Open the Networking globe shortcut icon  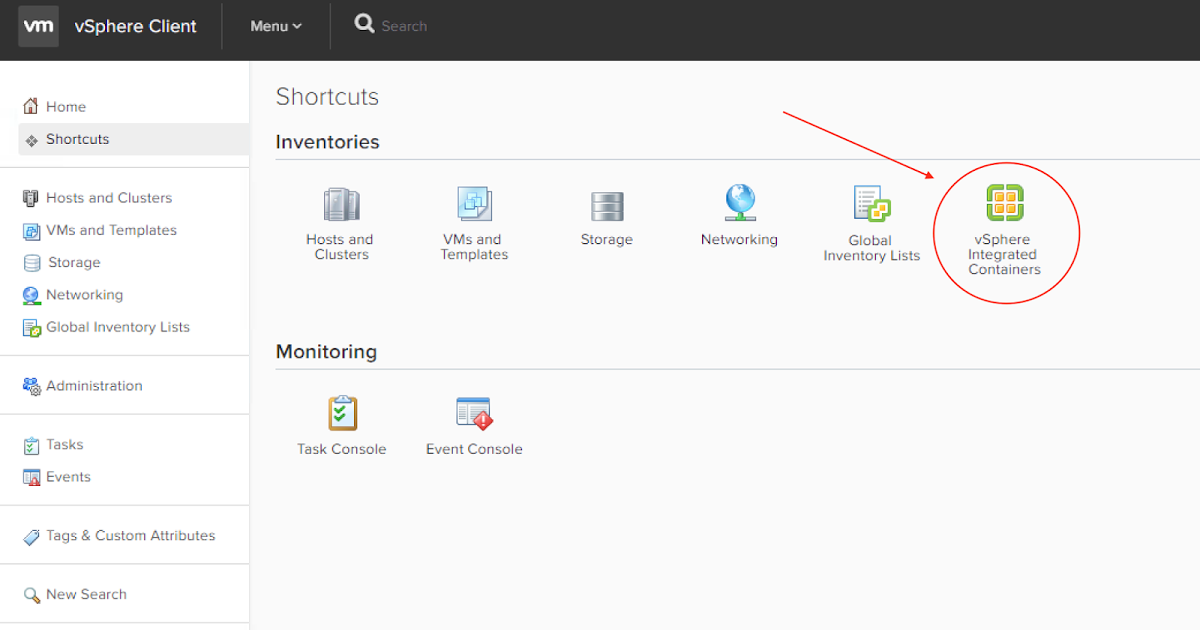coord(740,204)
